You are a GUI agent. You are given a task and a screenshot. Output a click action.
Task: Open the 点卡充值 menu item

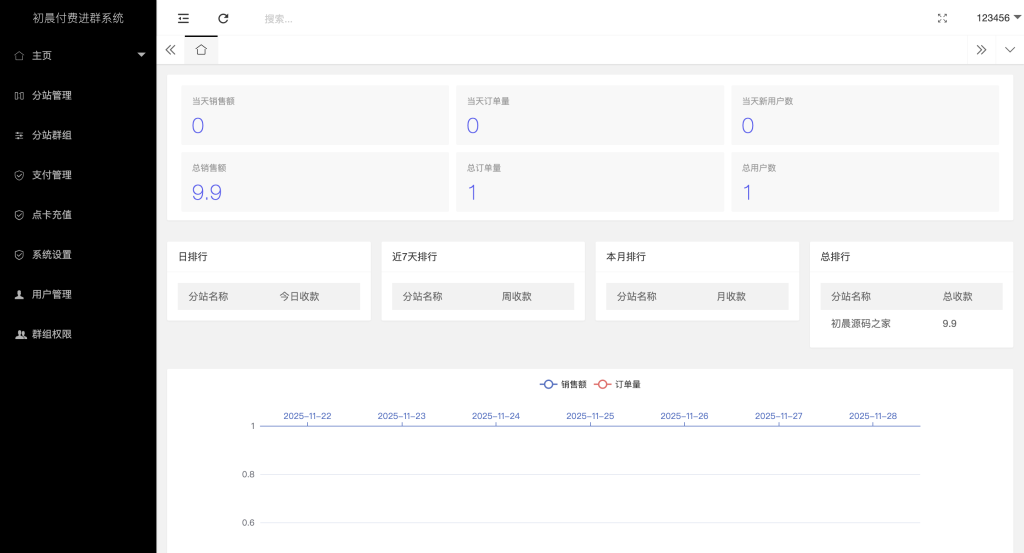[x=78, y=215]
